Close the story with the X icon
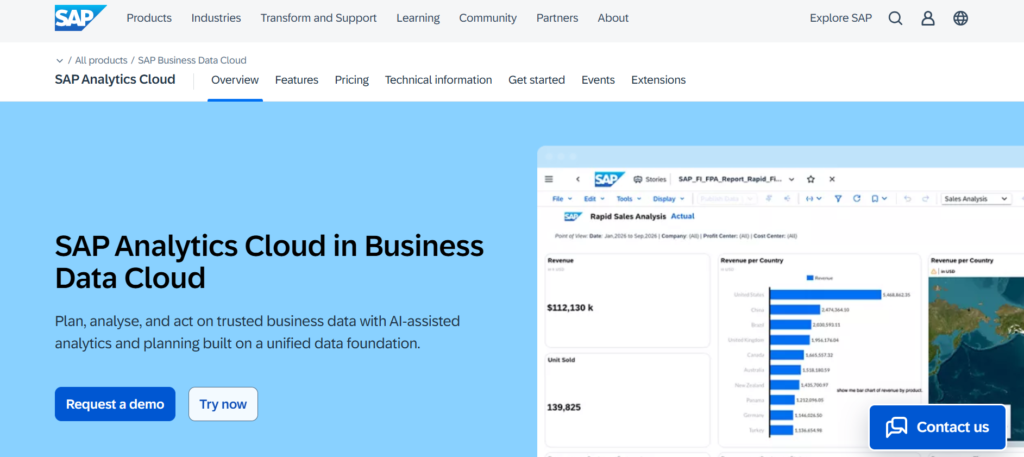The image size is (1024, 457). pyautogui.click(x=832, y=179)
